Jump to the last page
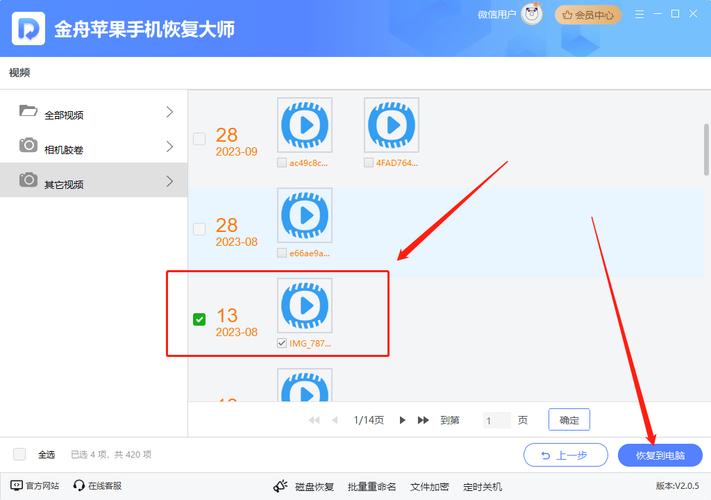Screen dimensions: 711x500 coord(423,420)
